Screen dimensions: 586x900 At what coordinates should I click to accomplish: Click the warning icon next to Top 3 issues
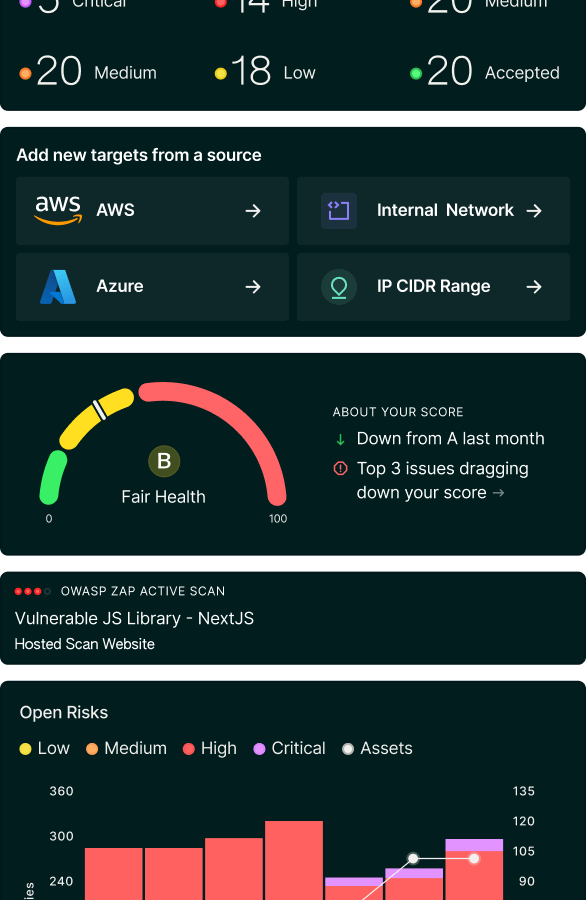[x=341, y=468]
